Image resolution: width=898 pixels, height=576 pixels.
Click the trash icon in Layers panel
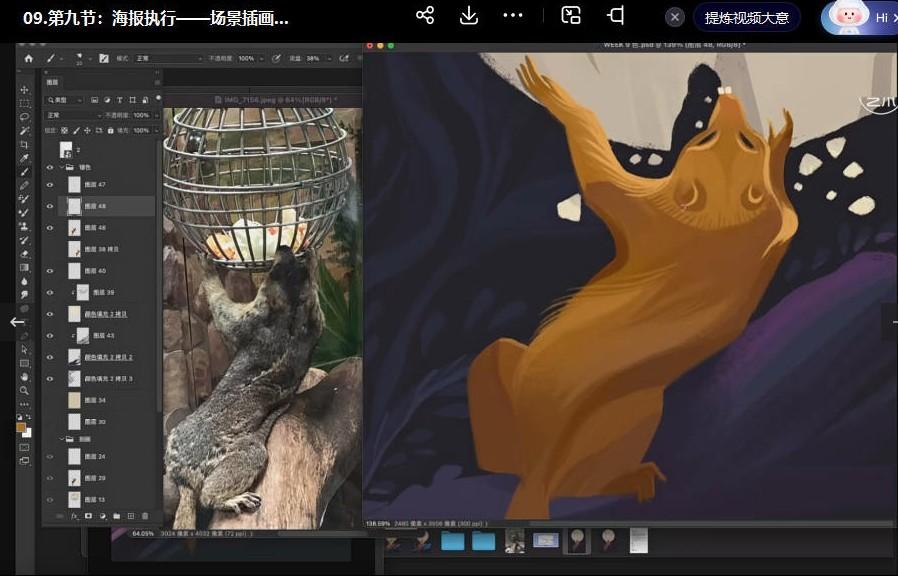coord(145,516)
